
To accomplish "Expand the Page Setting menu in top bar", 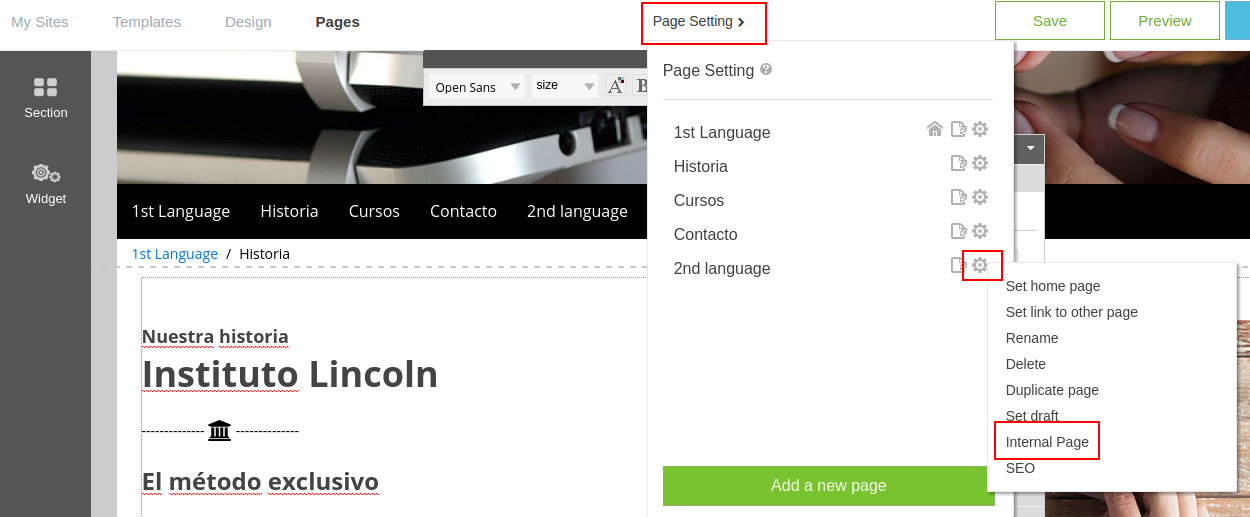I will click(703, 22).
